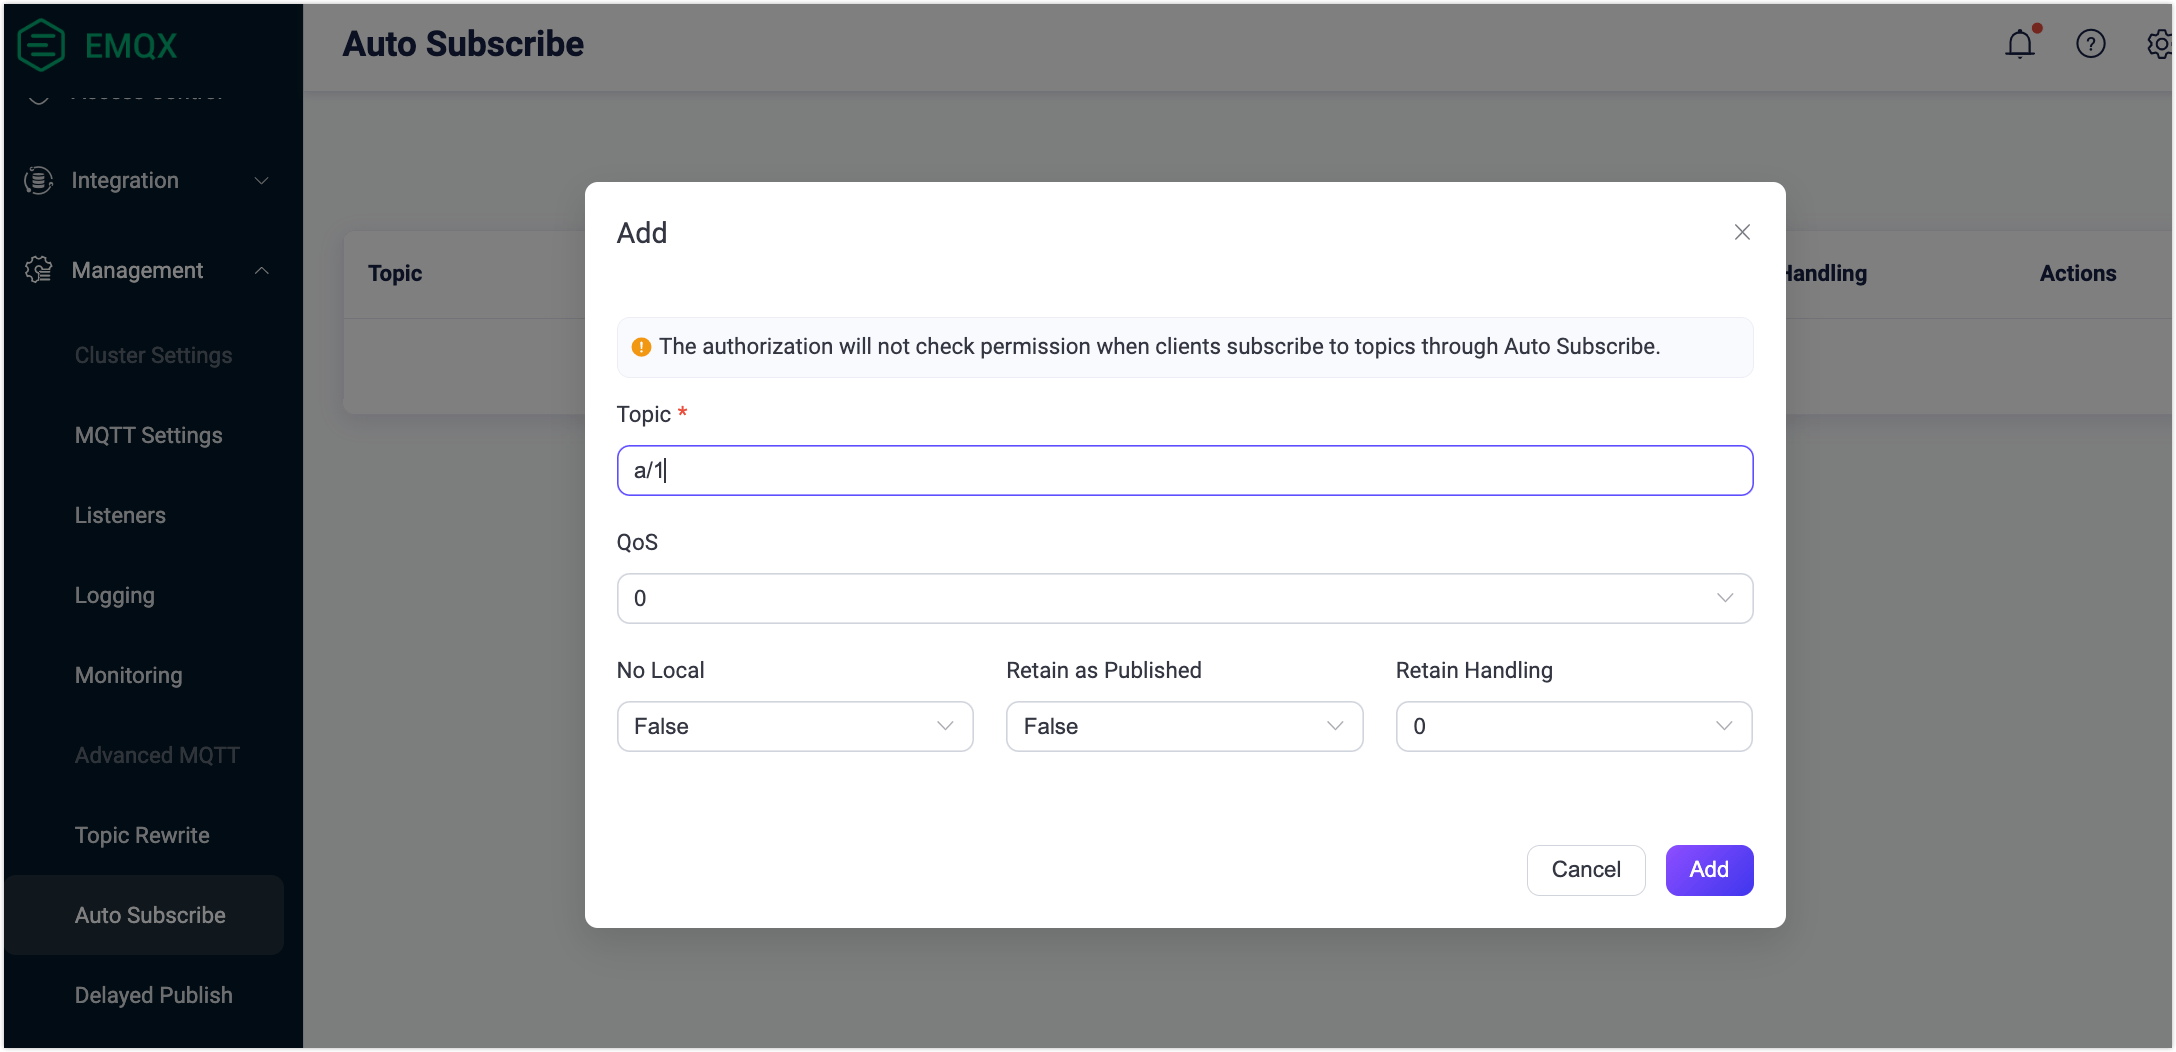
Task: Click the Integration sidebar icon
Action: point(37,180)
